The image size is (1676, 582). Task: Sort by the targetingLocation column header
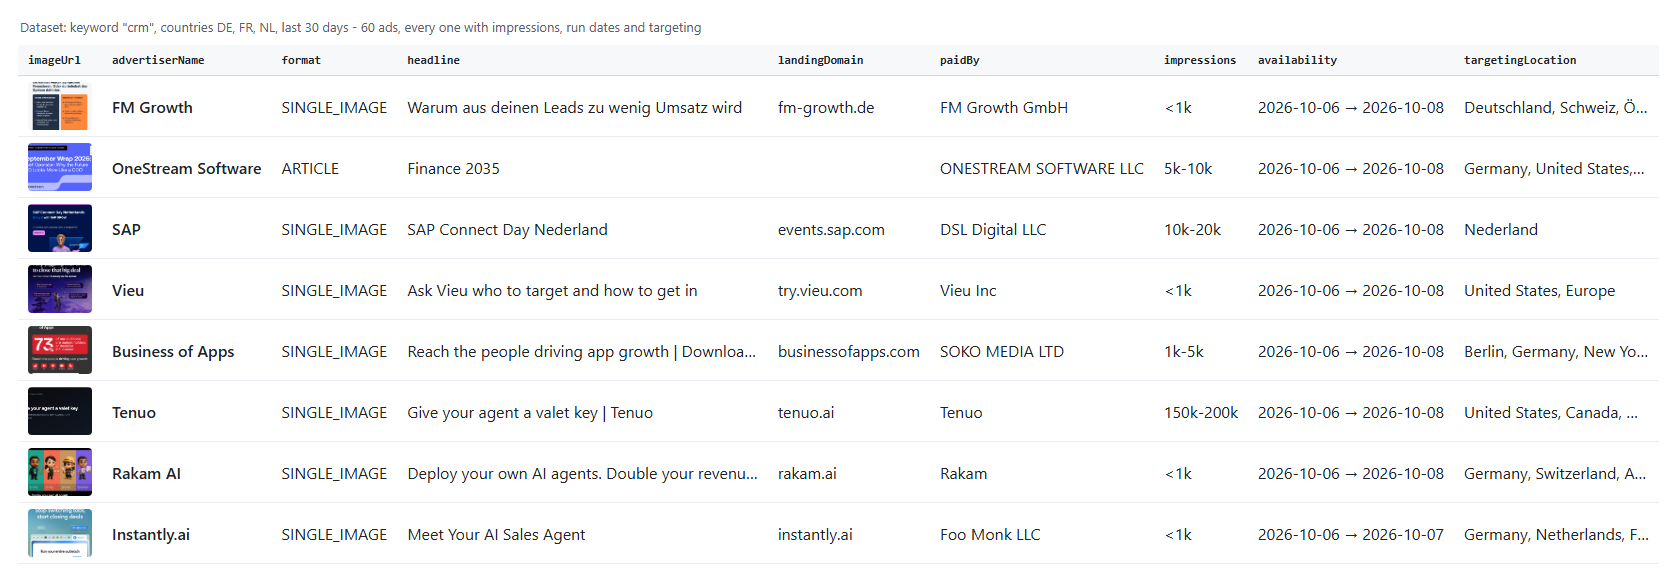coord(1520,60)
